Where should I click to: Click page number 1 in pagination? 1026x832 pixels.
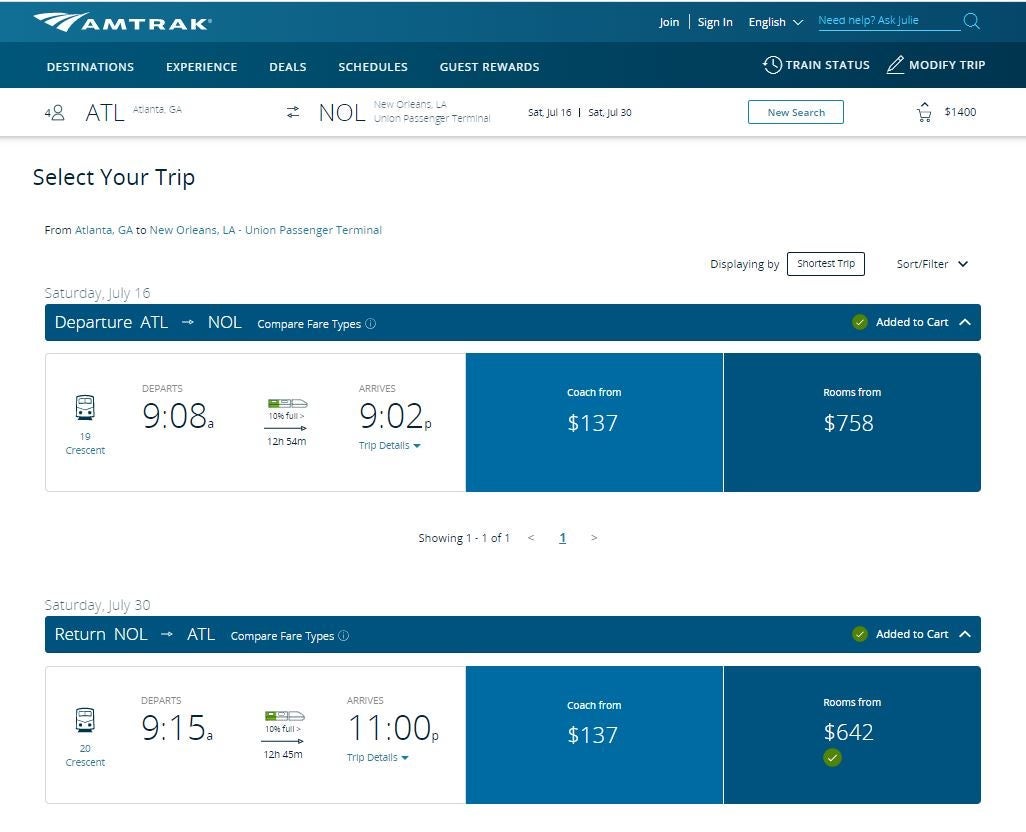pos(562,538)
